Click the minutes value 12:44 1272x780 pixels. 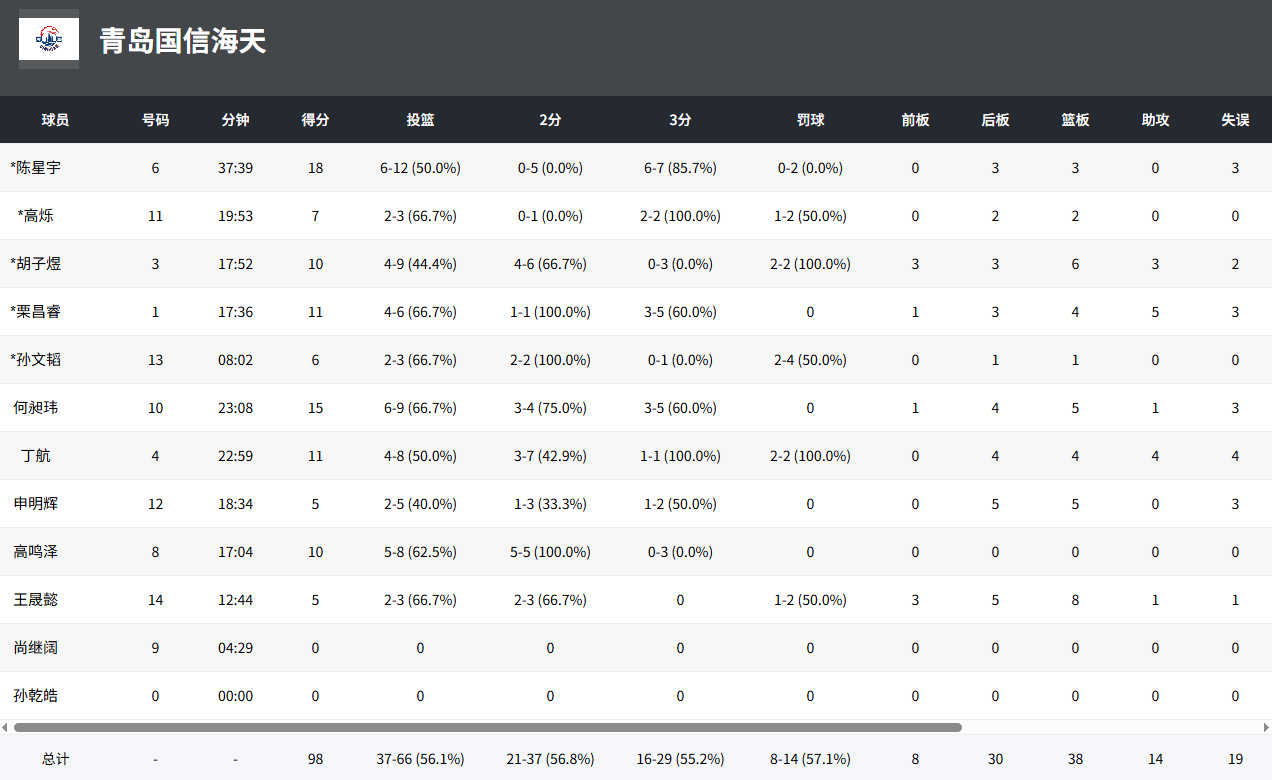tap(235, 600)
